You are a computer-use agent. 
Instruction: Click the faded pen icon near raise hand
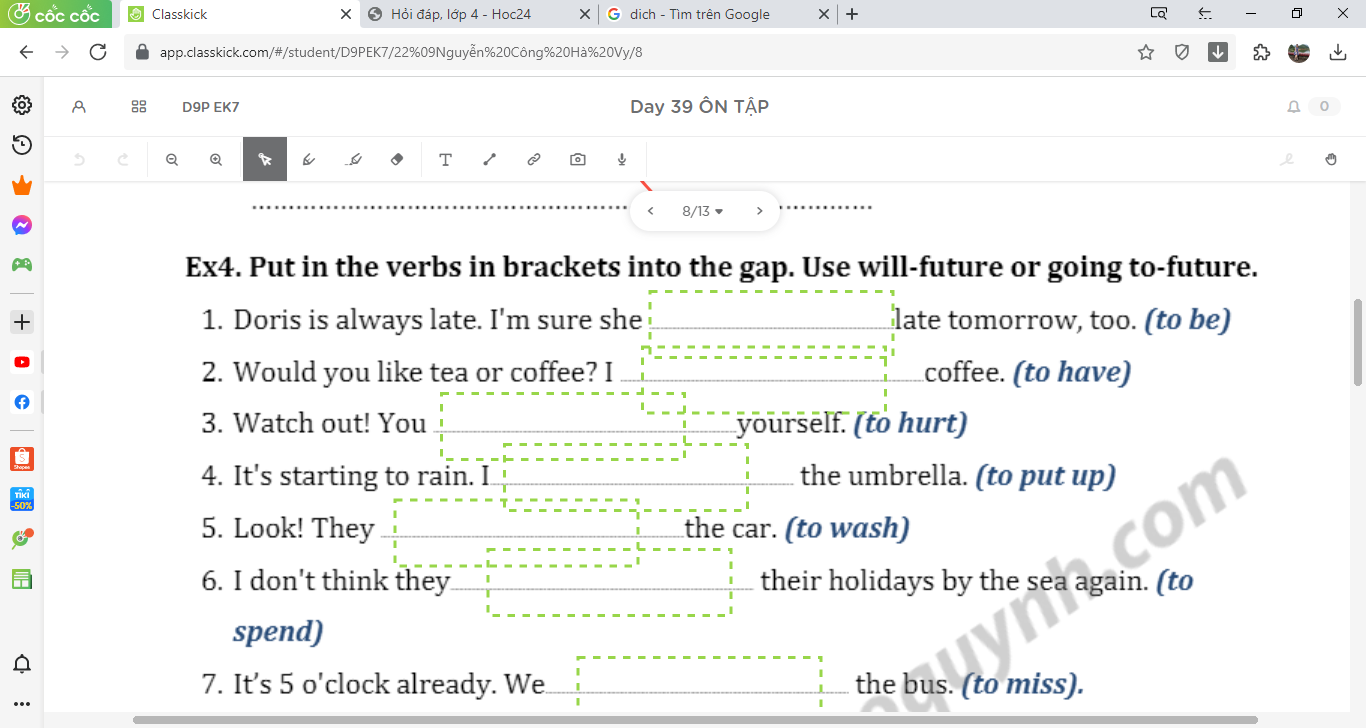coord(1287,159)
